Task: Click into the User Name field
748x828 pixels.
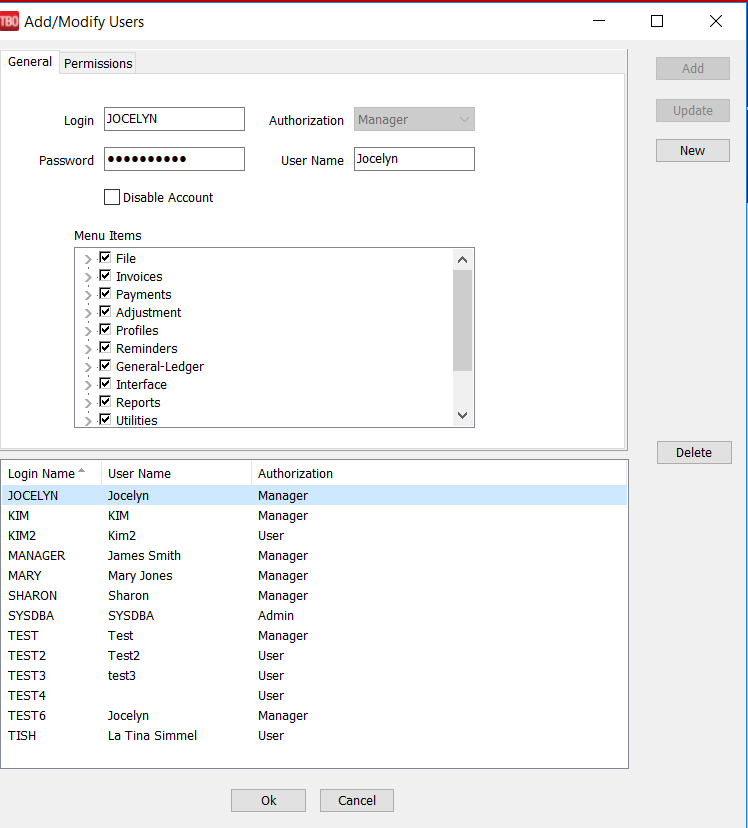Action: pyautogui.click(x=414, y=159)
